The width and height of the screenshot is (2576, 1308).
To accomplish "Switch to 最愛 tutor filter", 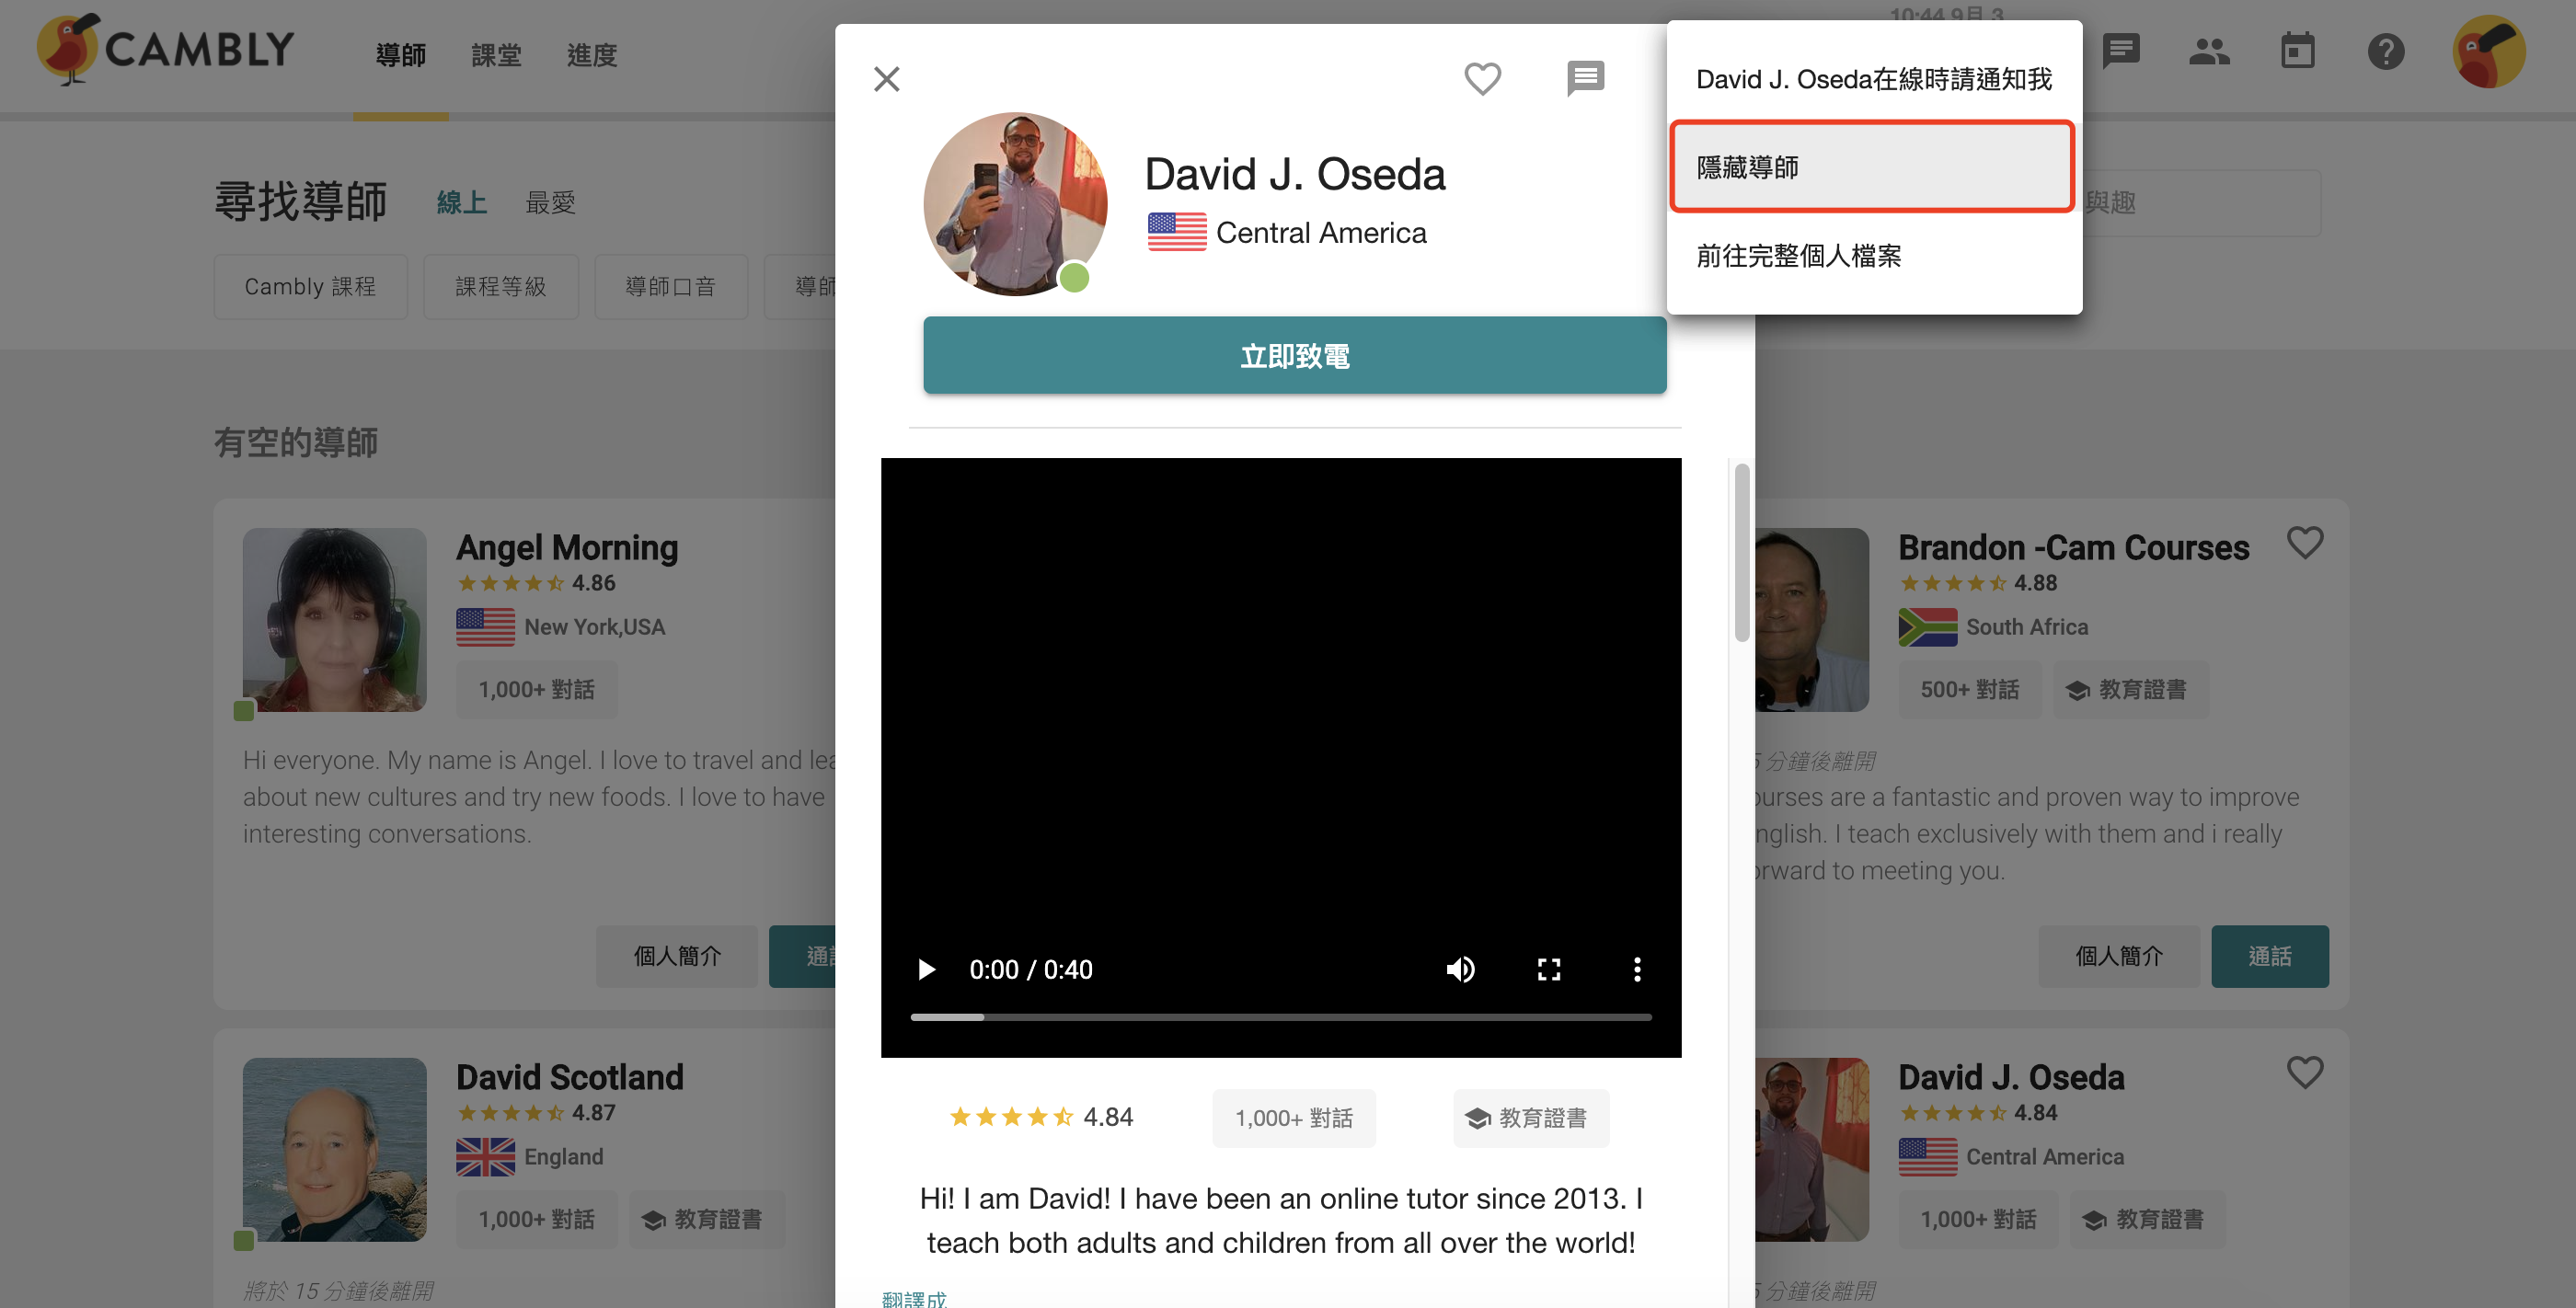I will coord(551,203).
